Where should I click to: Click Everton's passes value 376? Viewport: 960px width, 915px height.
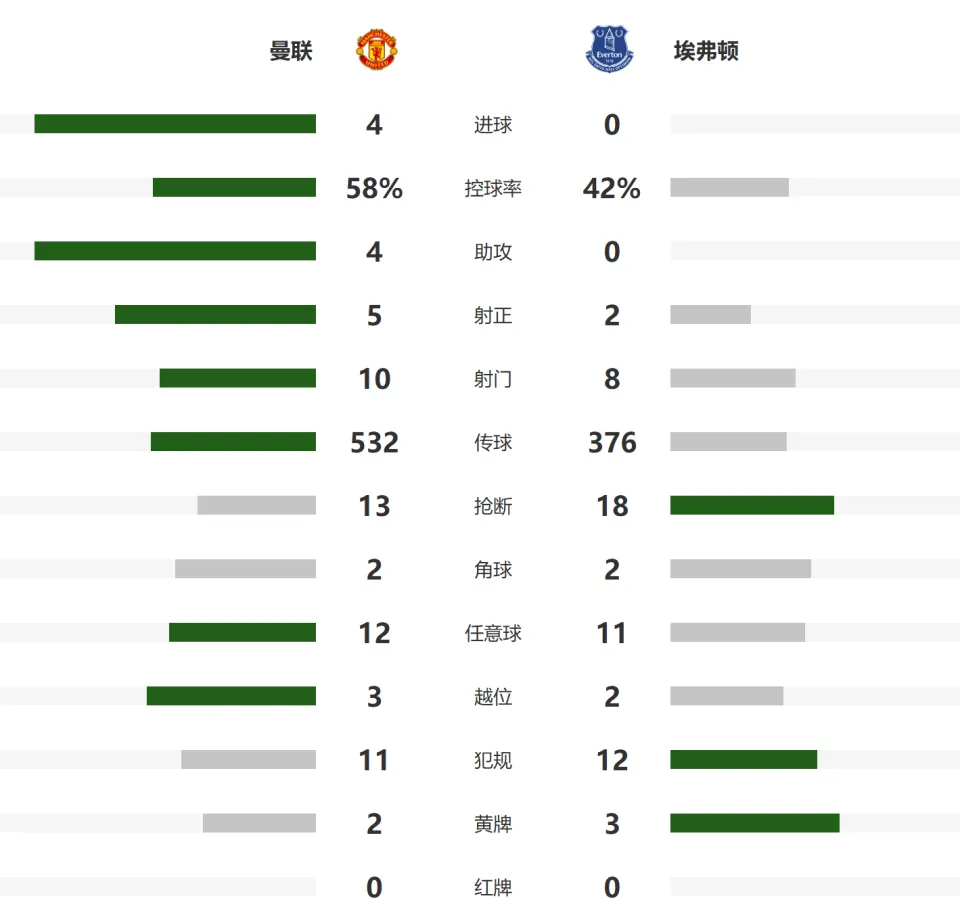point(612,442)
